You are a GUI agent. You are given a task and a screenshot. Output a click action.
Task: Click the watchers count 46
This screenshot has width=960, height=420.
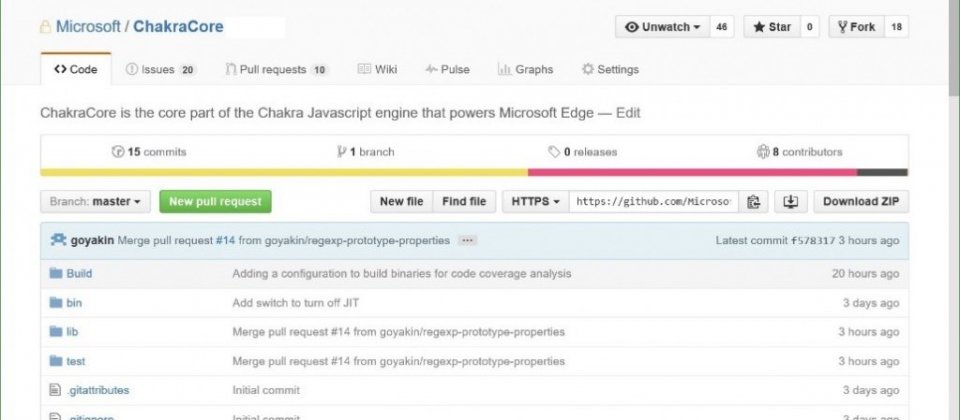[x=722, y=27]
